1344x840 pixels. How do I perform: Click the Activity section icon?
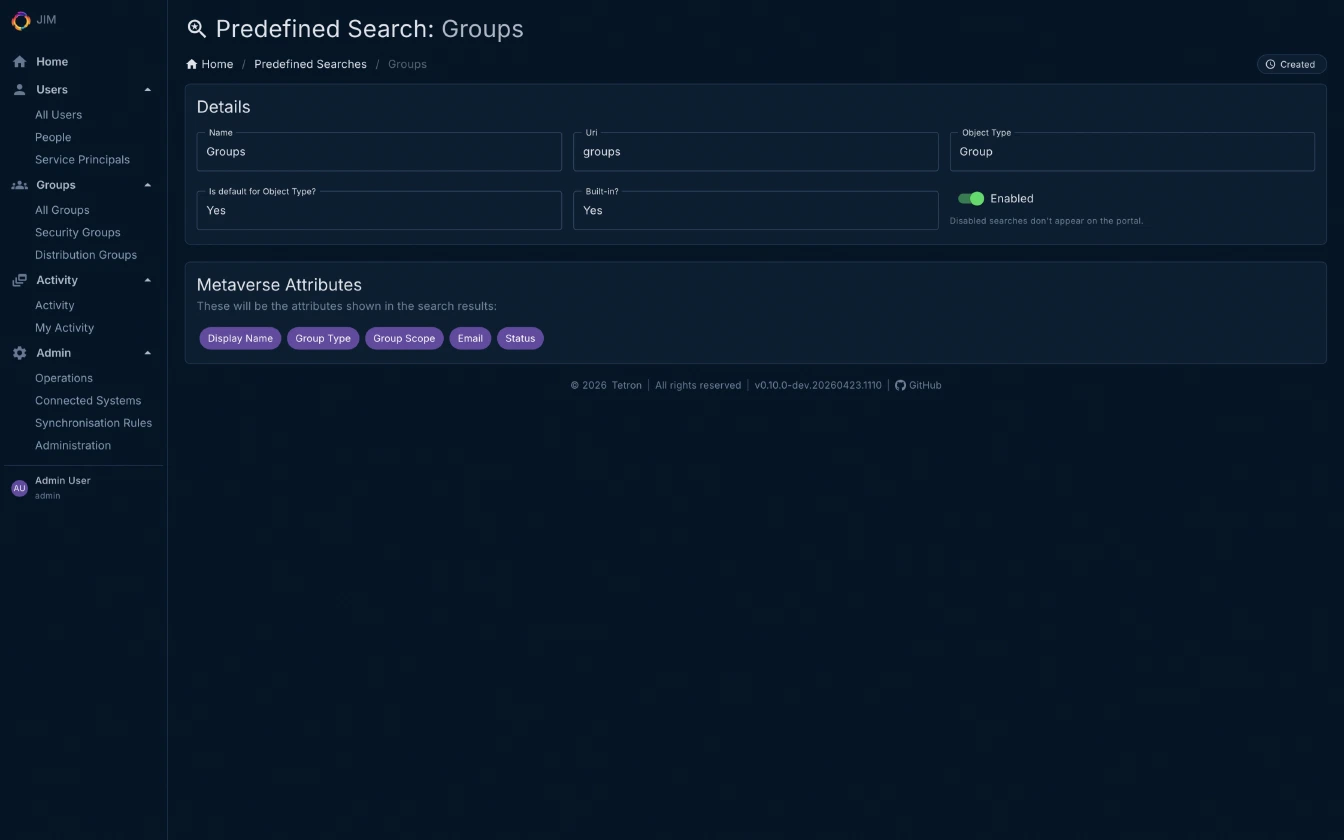point(18,280)
